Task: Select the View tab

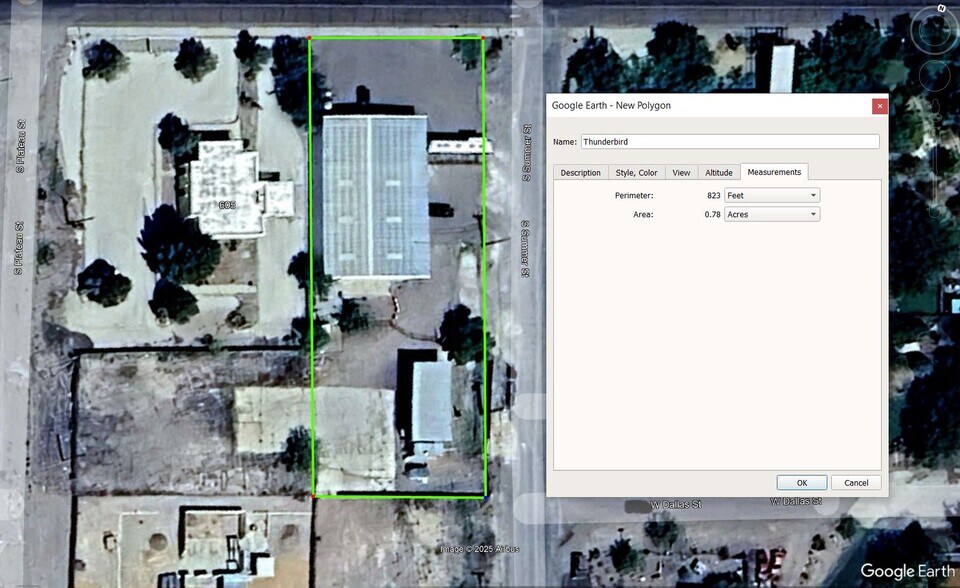Action: click(681, 172)
